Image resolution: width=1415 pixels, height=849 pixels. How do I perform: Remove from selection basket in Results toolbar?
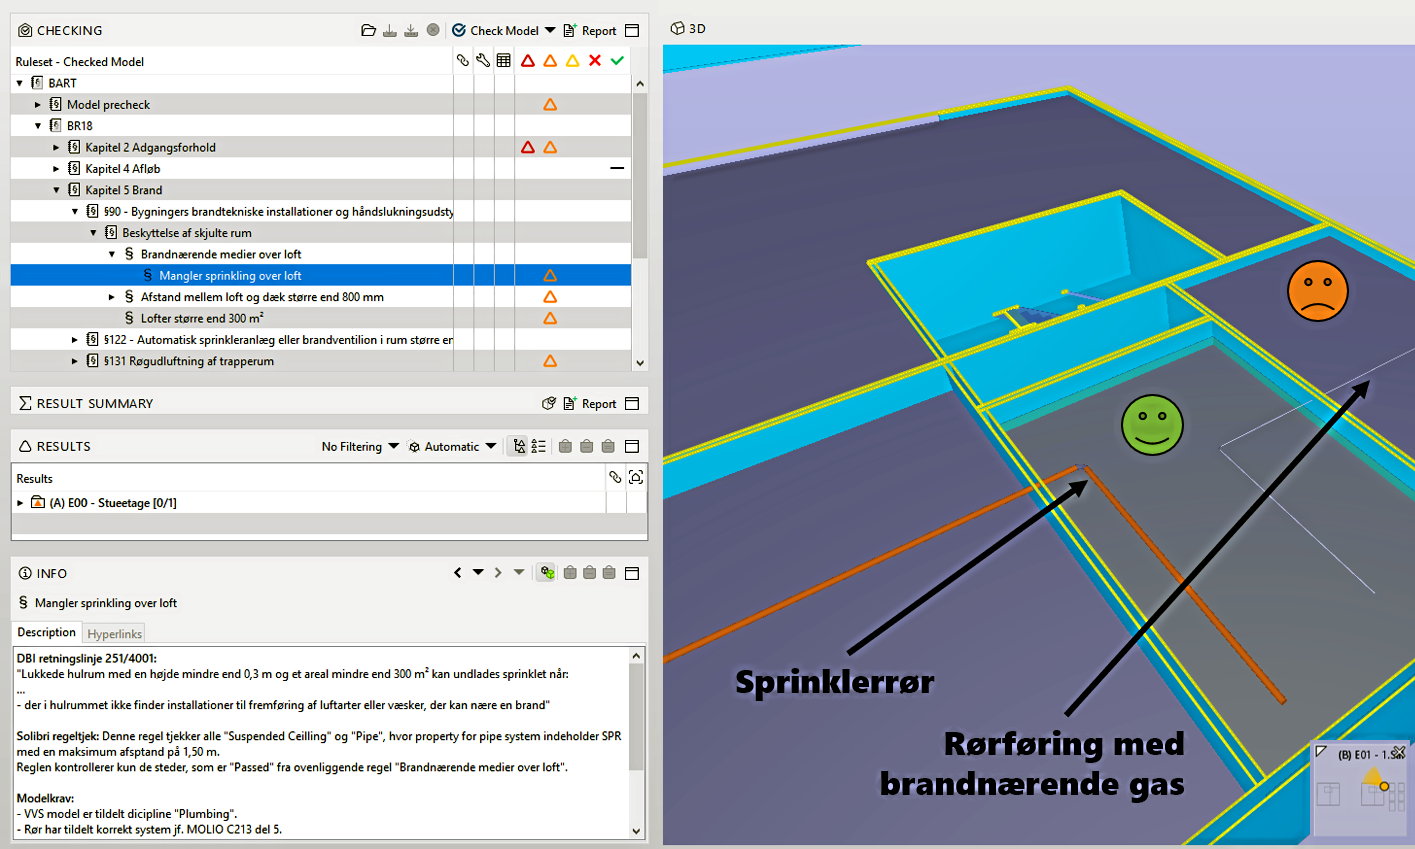pyautogui.click(x=587, y=446)
